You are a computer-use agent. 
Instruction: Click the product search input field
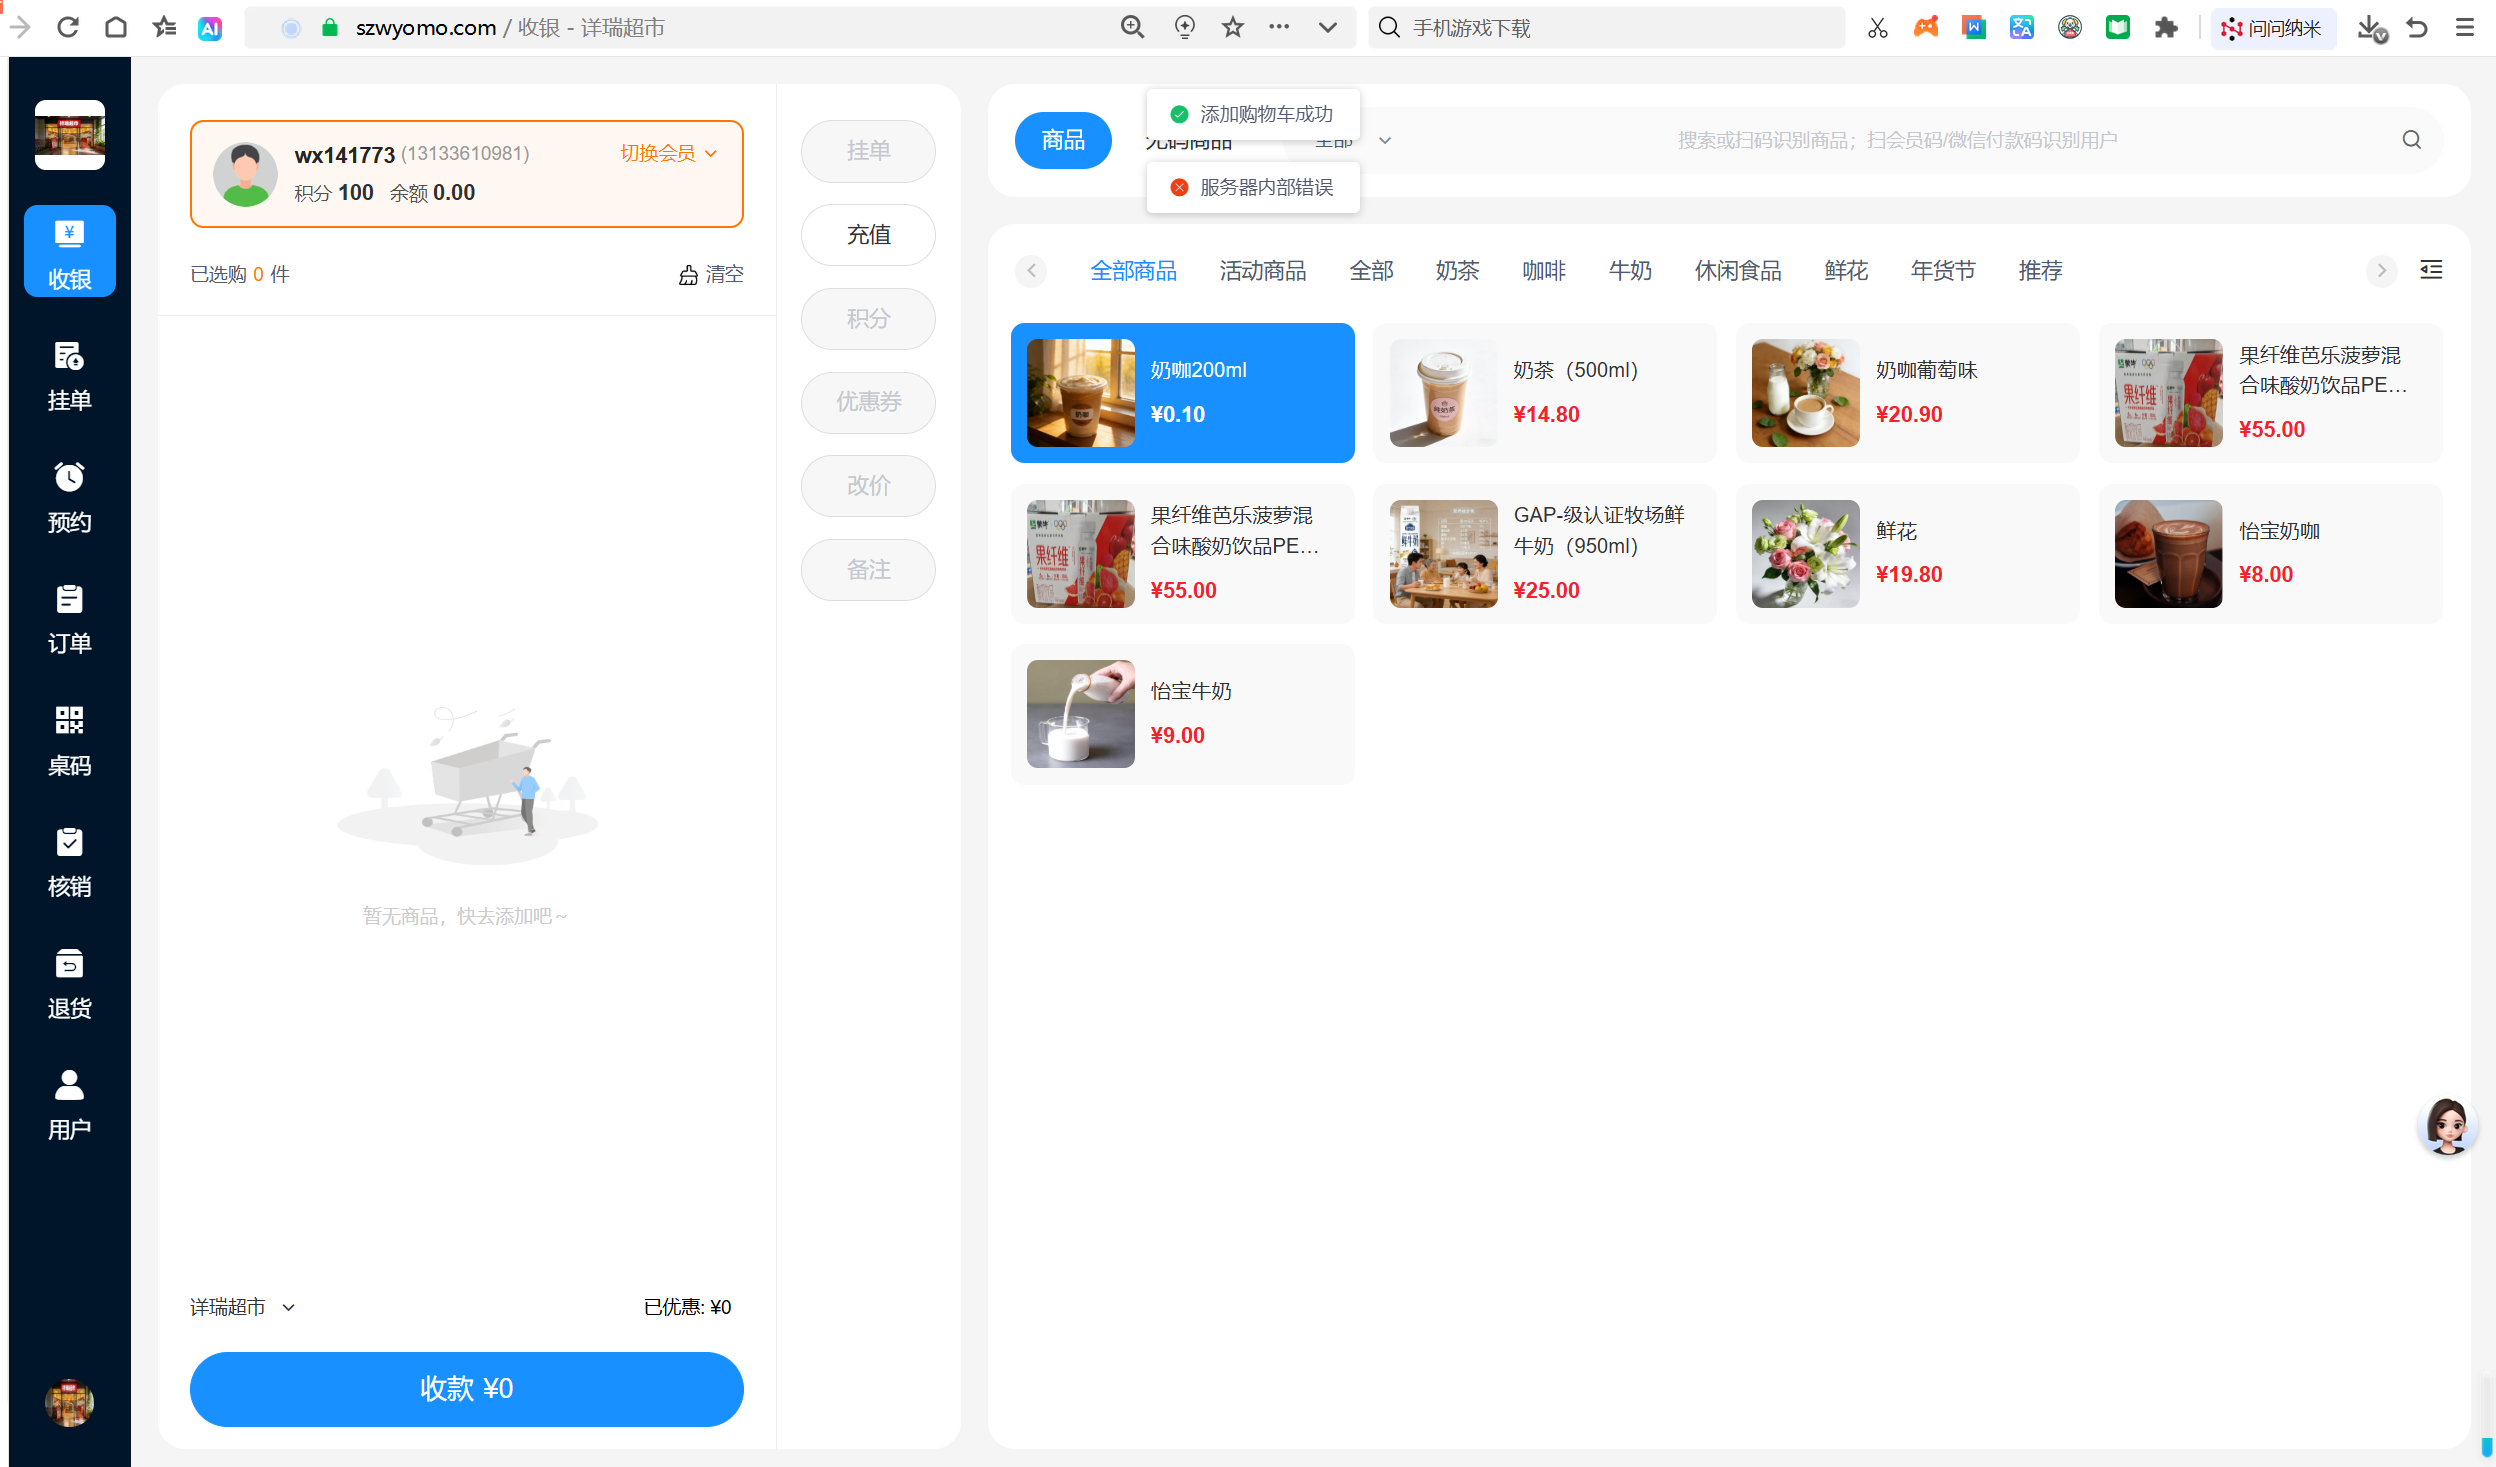[1896, 140]
